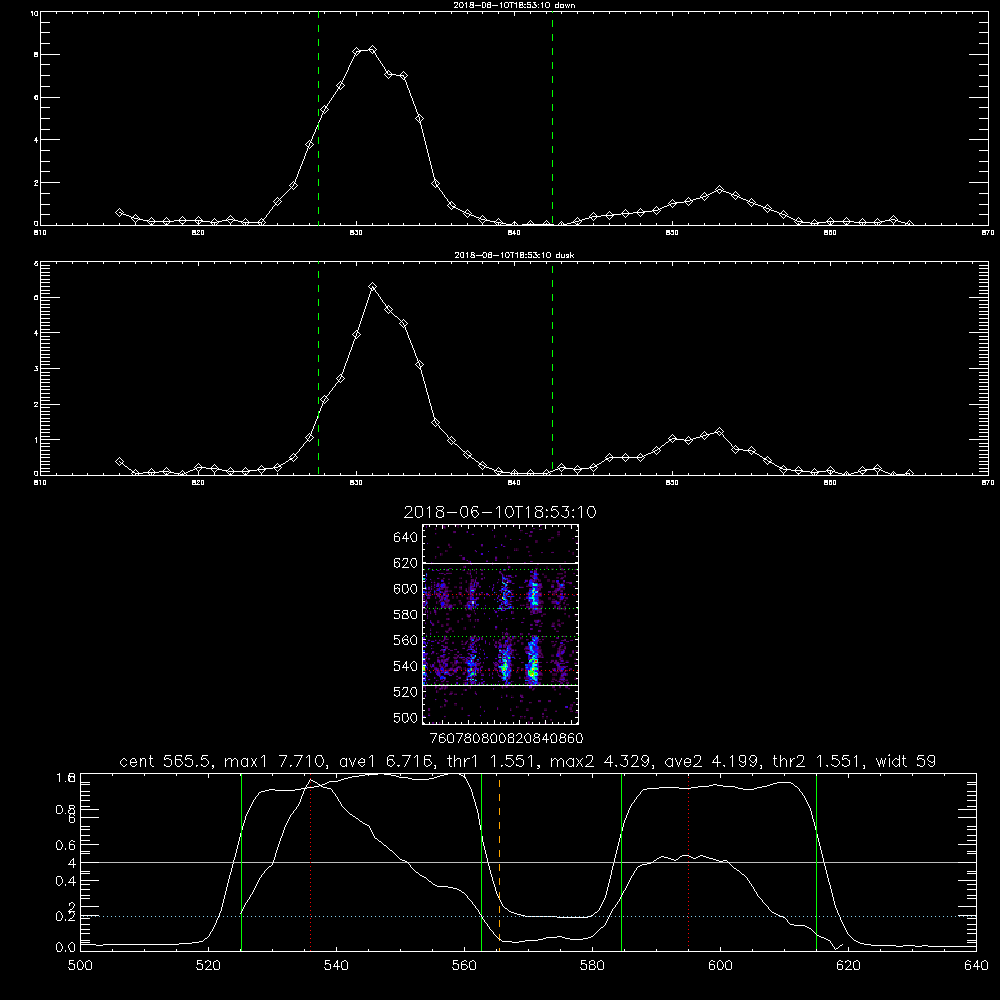The width and height of the screenshot is (1000, 1000).
Task: Click the green boundary line near 585 in bottom plot
Action: [x=621, y=861]
